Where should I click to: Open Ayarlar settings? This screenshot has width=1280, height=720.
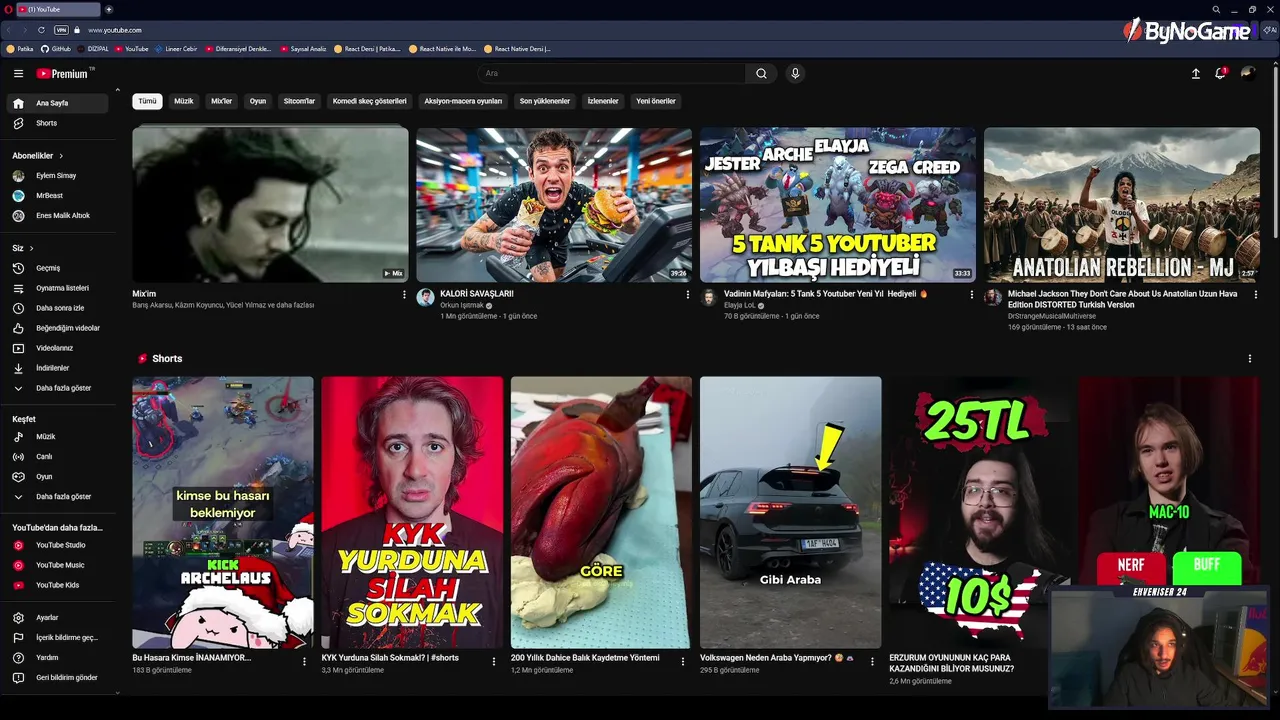coord(57,618)
